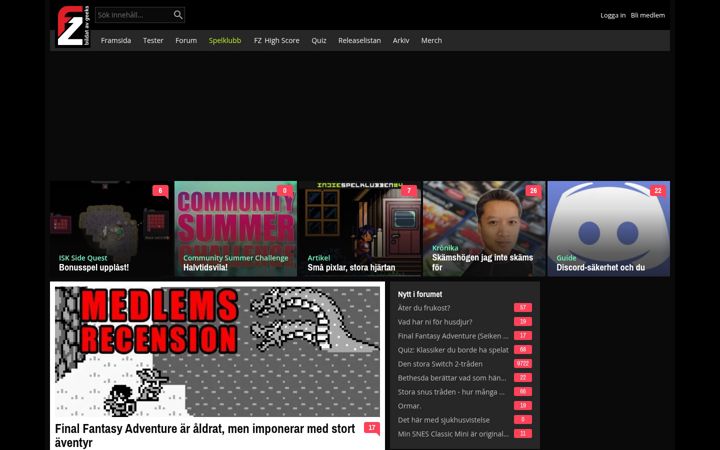The width and height of the screenshot is (720, 450).
Task: Open thread "Quiz: Klassiker du borde ha spelat"
Action: [x=453, y=350]
